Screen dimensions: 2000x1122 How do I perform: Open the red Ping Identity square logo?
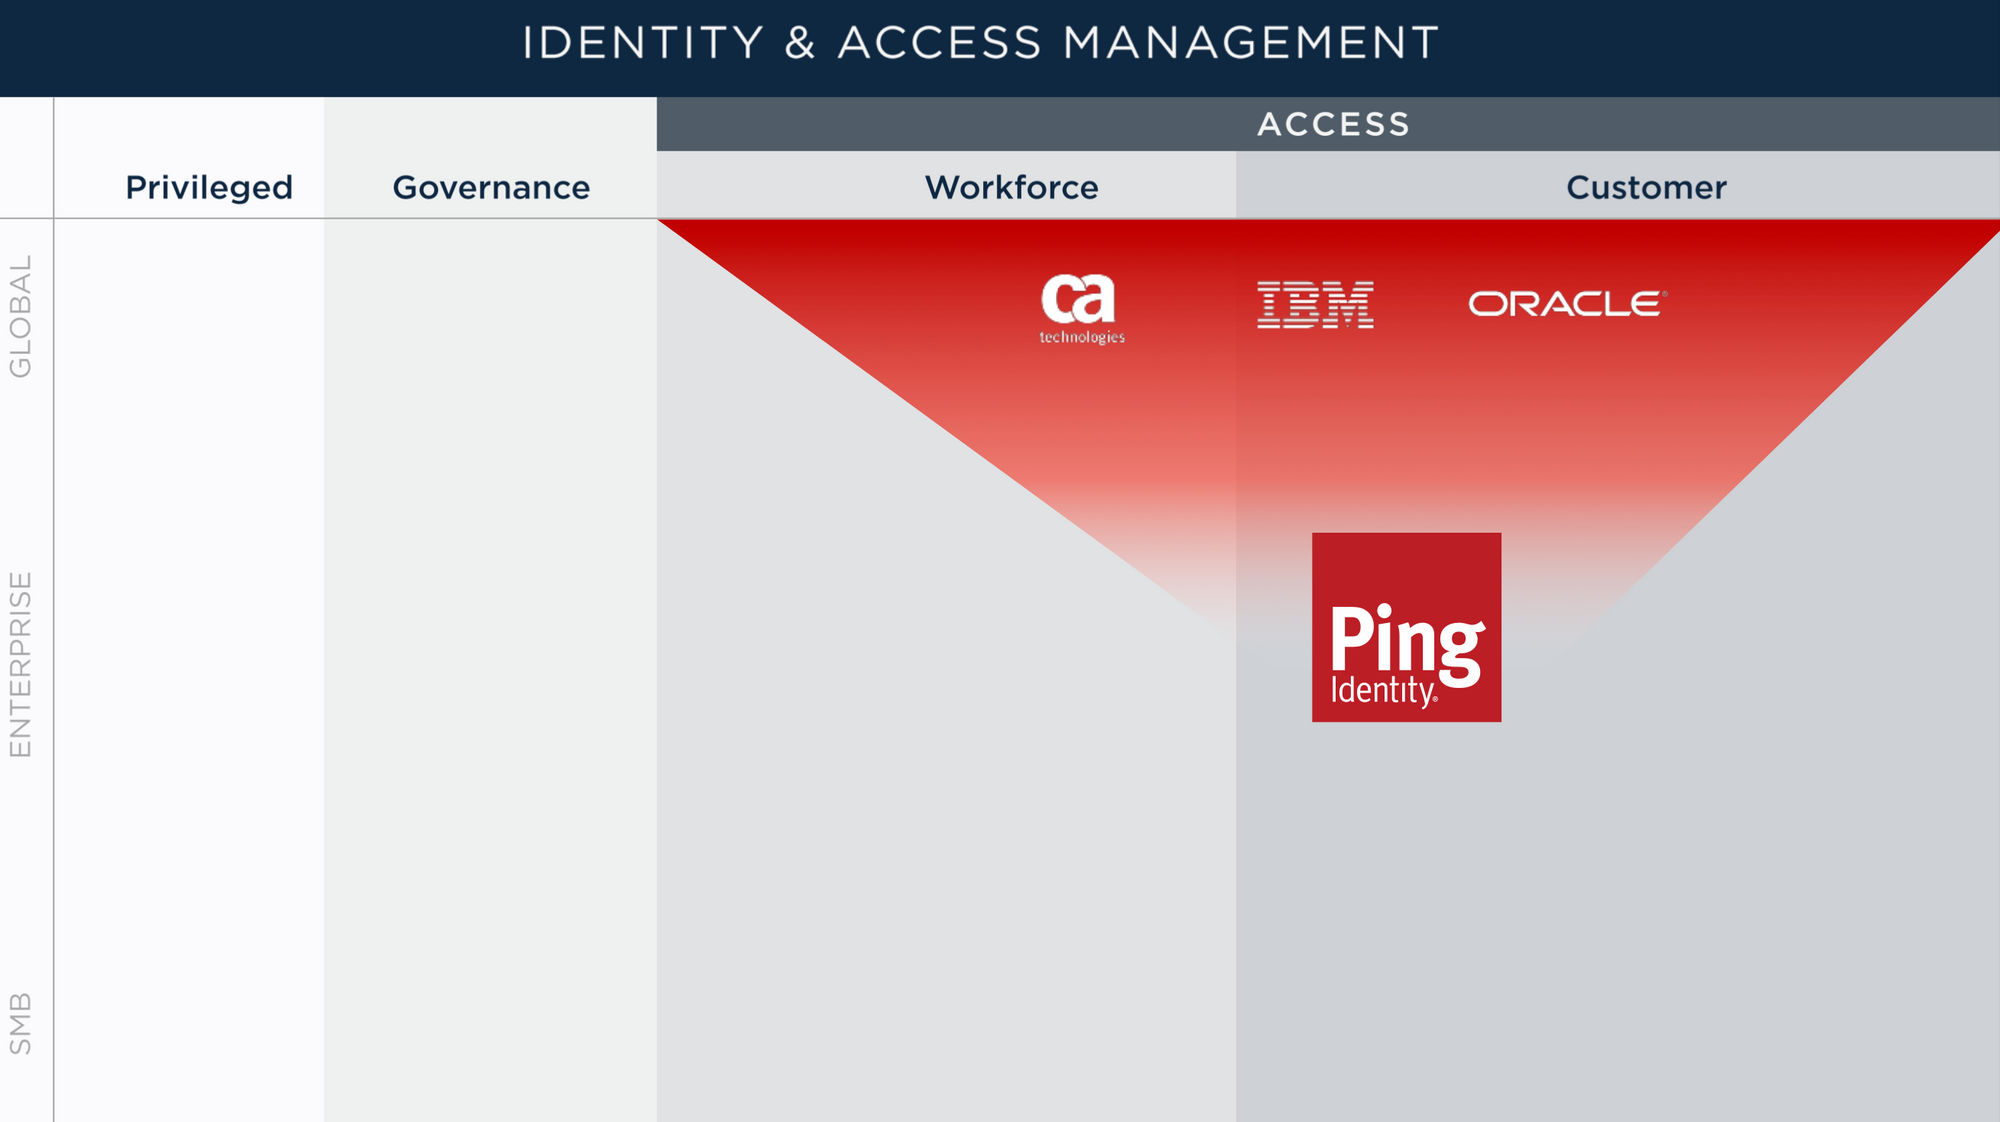[1406, 627]
